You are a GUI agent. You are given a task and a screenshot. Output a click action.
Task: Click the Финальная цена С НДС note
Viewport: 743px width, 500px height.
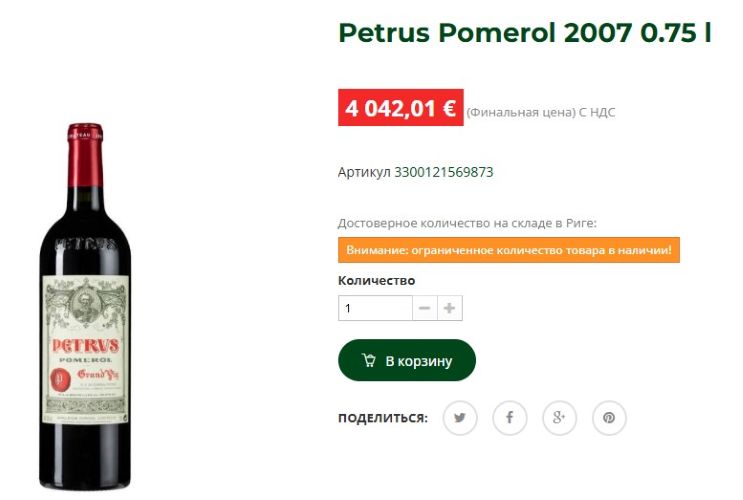point(541,112)
